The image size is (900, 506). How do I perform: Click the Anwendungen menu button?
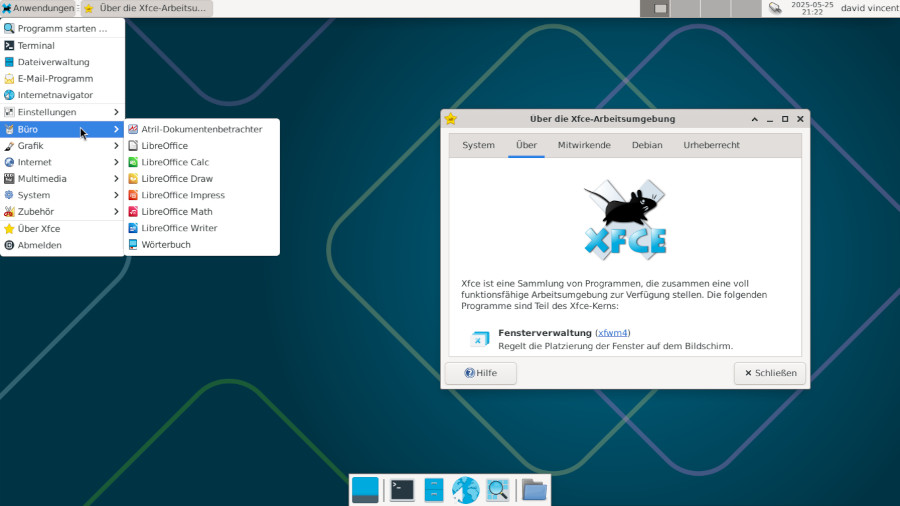pyautogui.click(x=38, y=8)
